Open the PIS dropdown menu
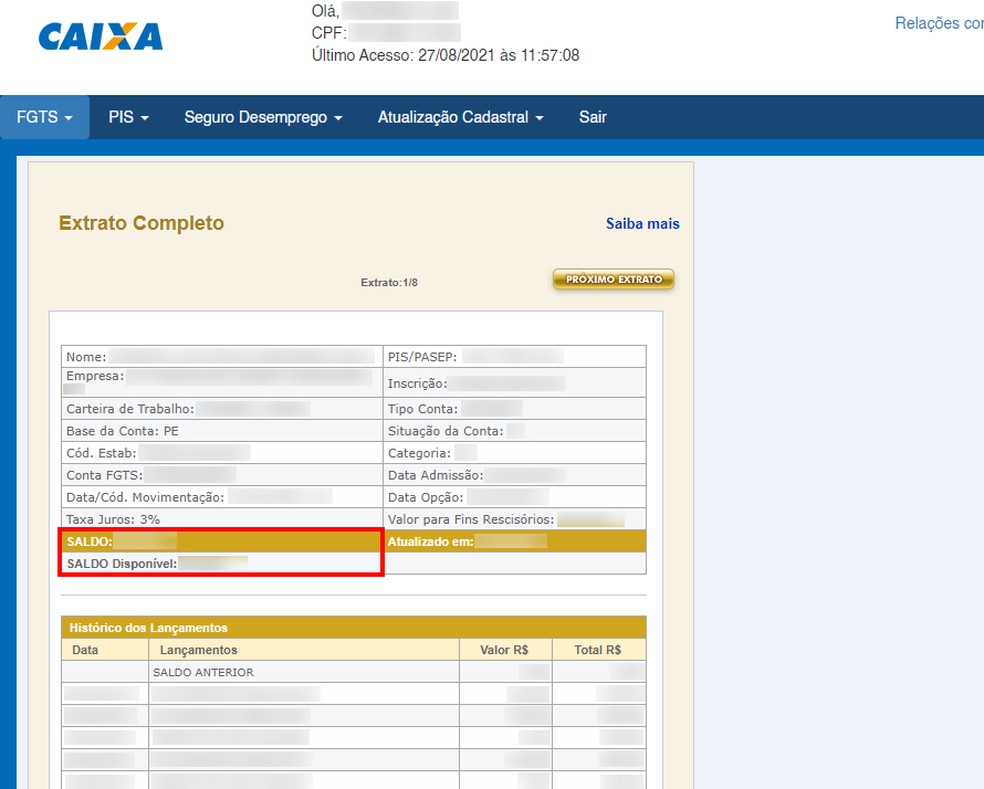The width and height of the screenshot is (984, 789). [x=127, y=116]
